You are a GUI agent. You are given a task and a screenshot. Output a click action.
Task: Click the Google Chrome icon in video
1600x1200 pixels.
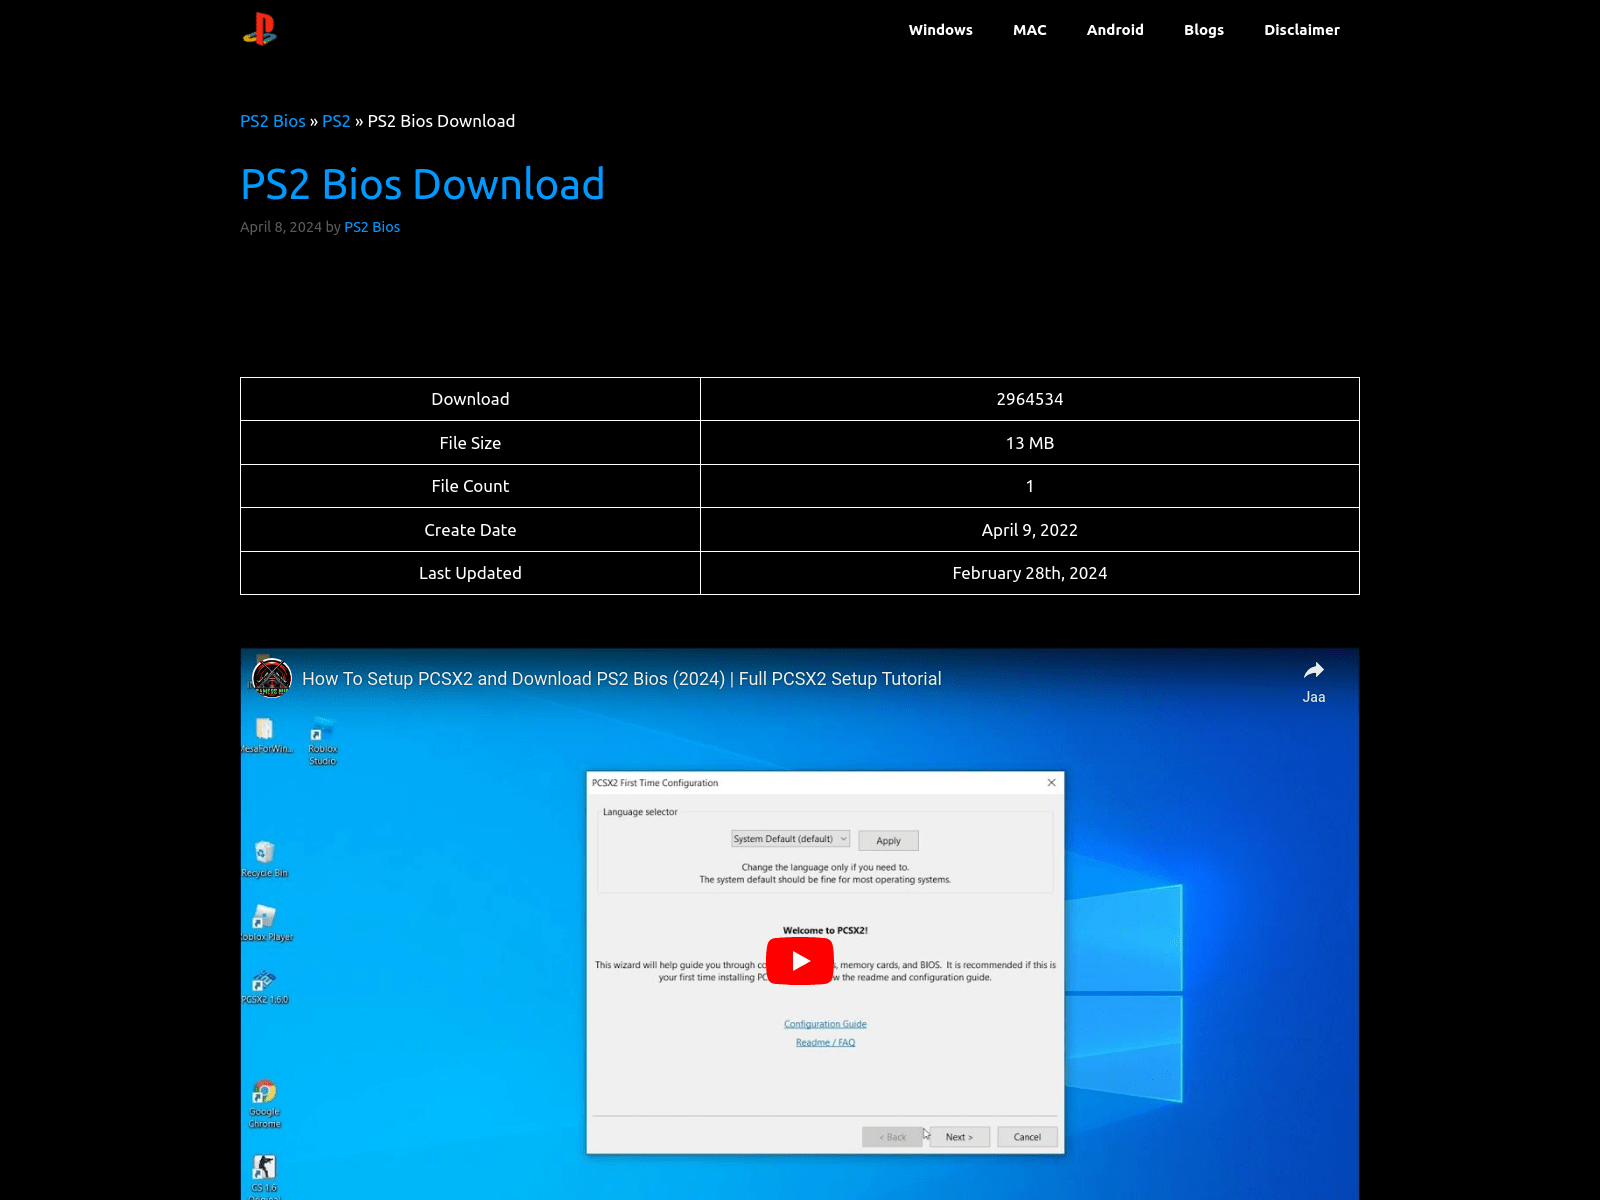pyautogui.click(x=265, y=1104)
